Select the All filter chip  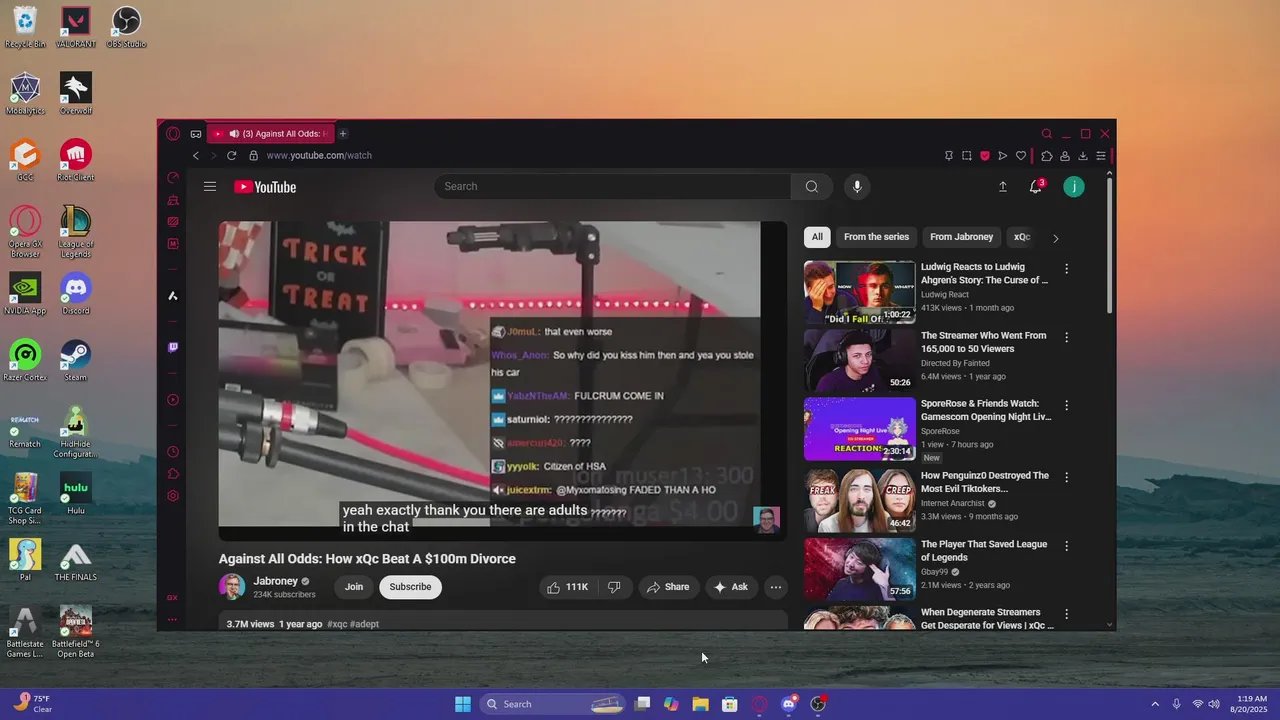tap(817, 237)
